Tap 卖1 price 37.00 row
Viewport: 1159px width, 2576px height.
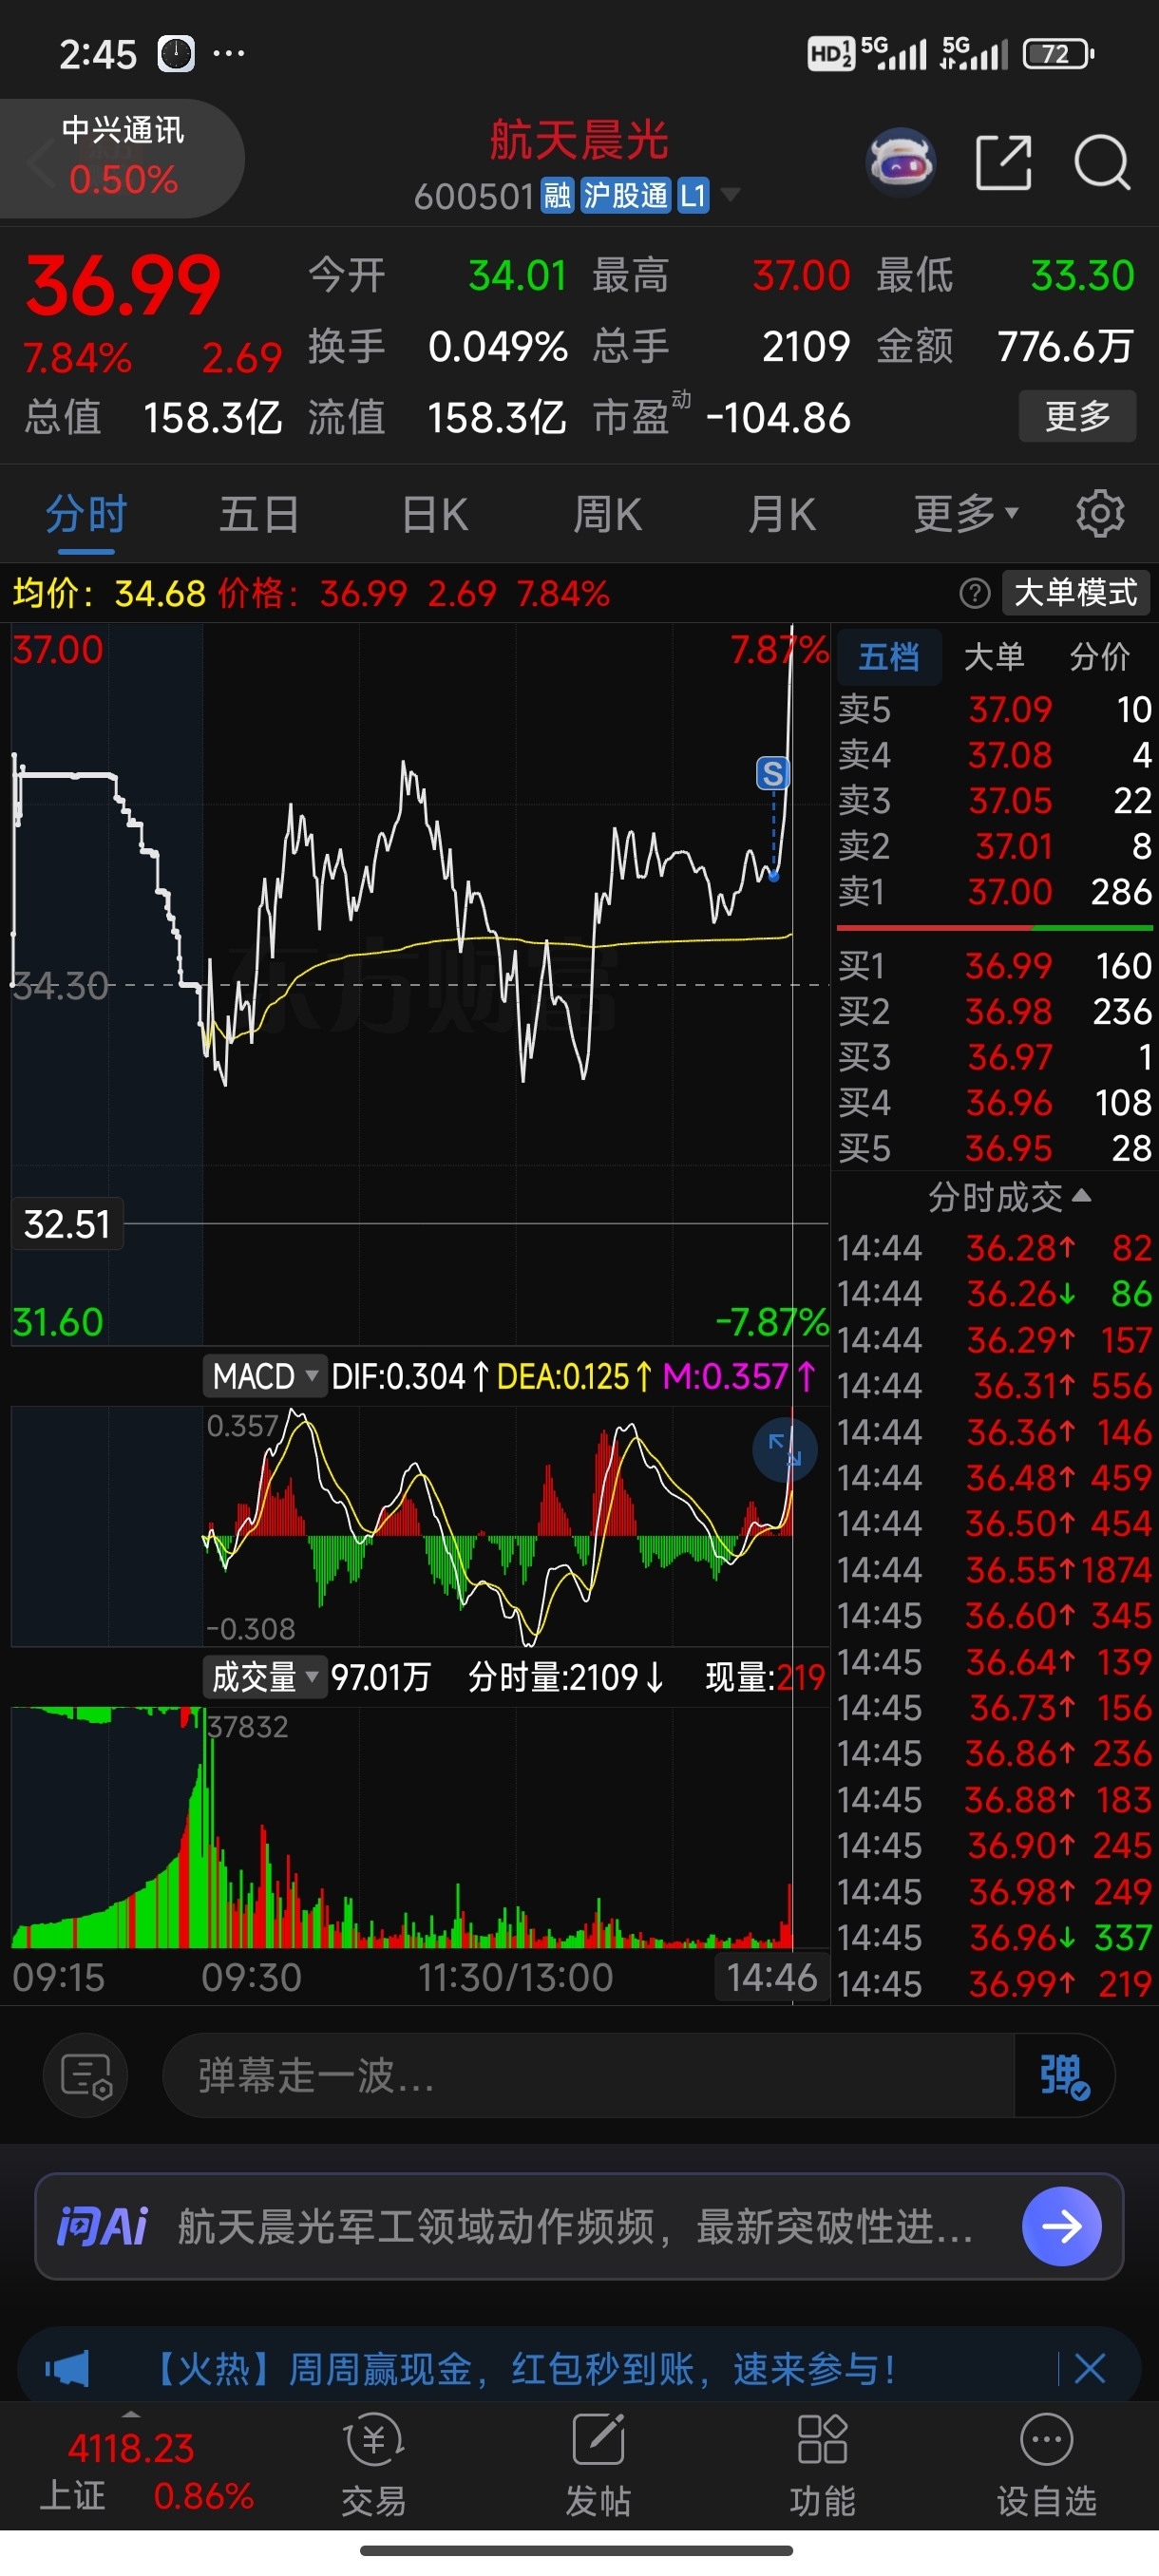tap(995, 891)
